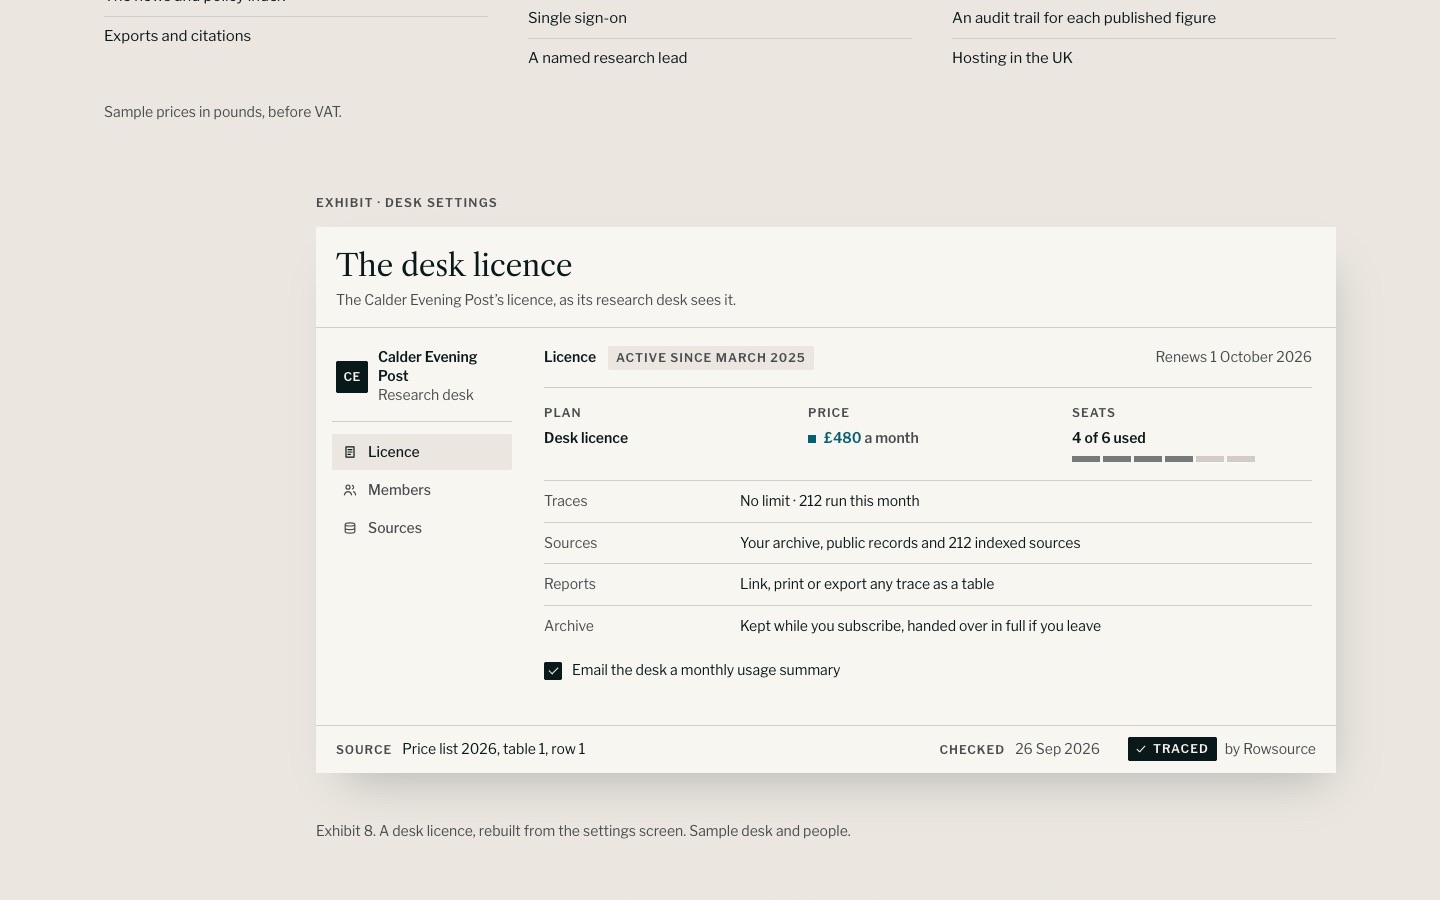Screen dimensions: 1440x900
Task: Click the Licence document icon in sidebar
Action: tap(350, 452)
